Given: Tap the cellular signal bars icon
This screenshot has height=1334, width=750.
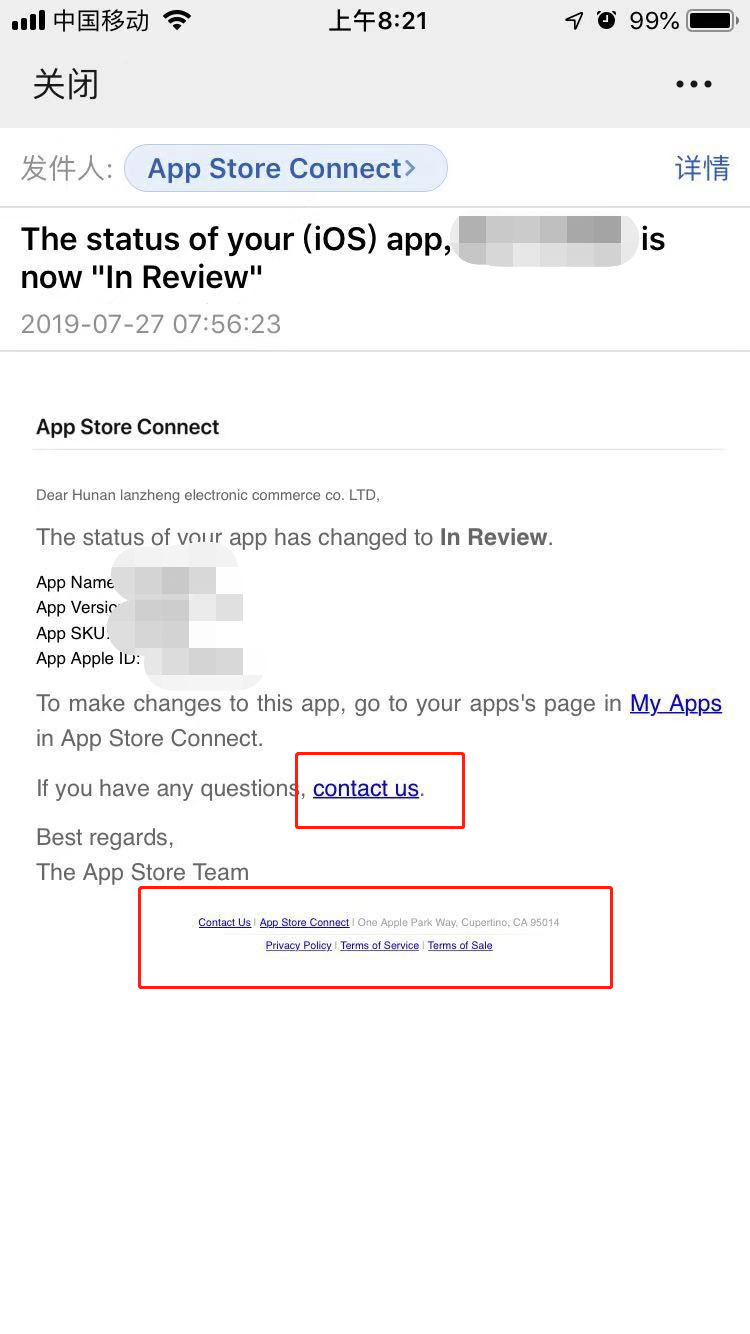Looking at the screenshot, I should click(28, 20).
